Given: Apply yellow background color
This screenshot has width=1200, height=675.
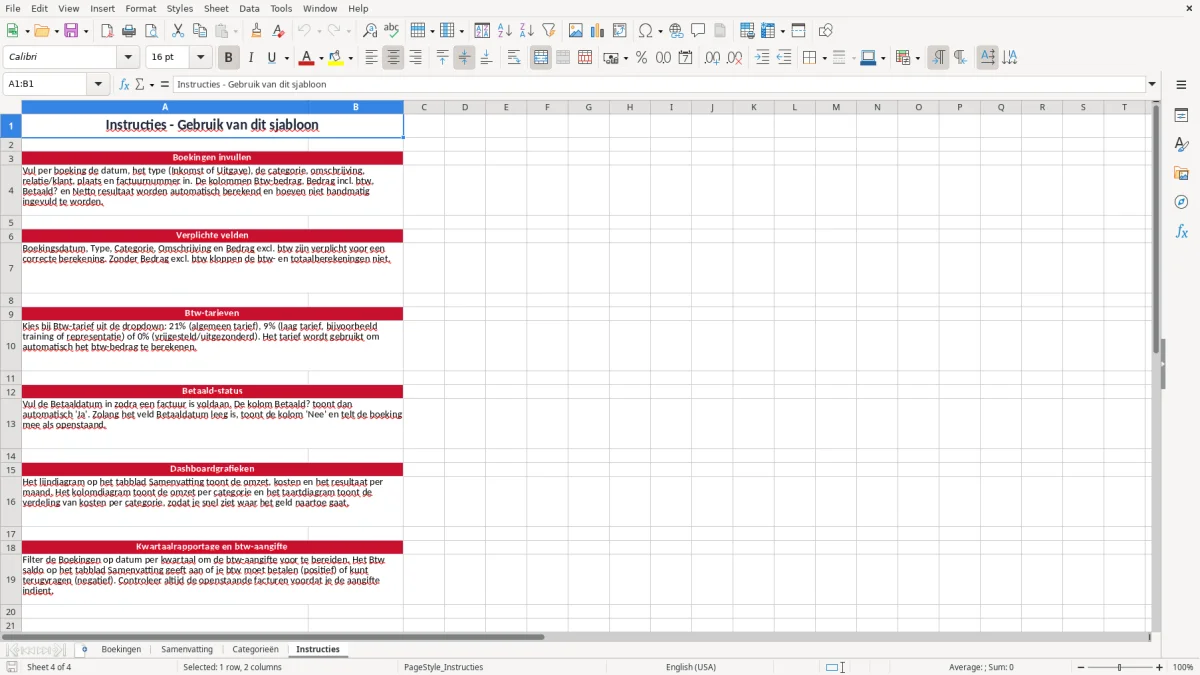Looking at the screenshot, I should pyautogui.click(x=336, y=58).
